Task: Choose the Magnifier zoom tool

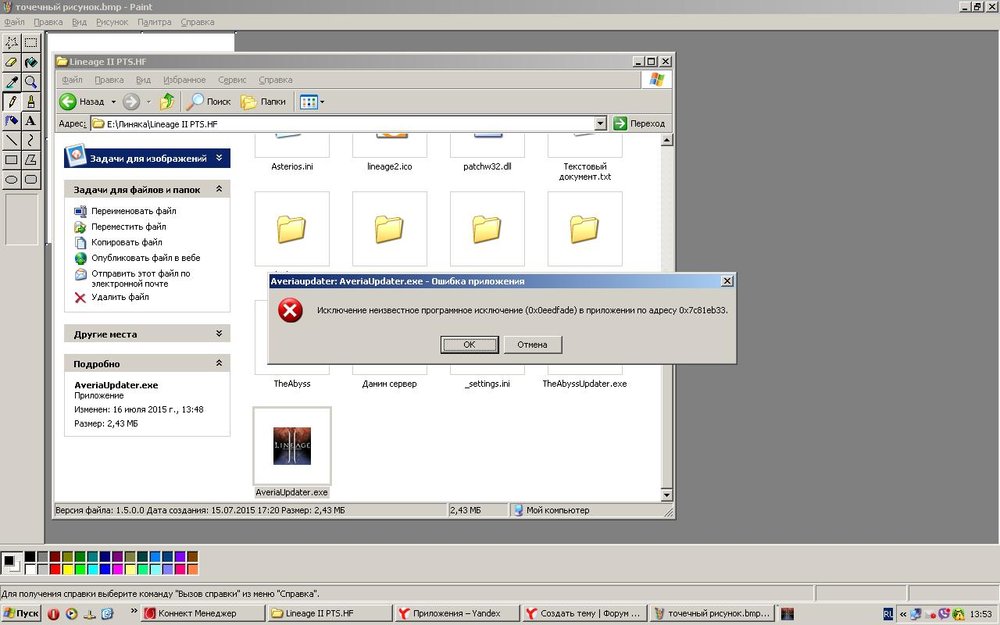Action: coord(31,82)
